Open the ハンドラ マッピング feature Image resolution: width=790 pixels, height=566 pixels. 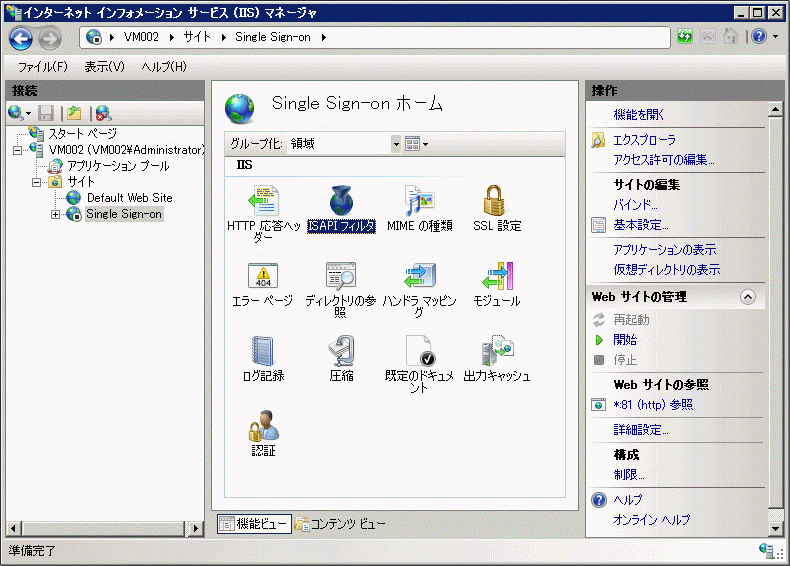point(419,289)
